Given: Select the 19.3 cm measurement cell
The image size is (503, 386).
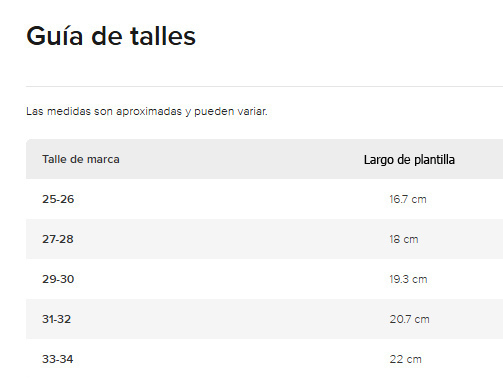Looking at the screenshot, I should point(408,279).
